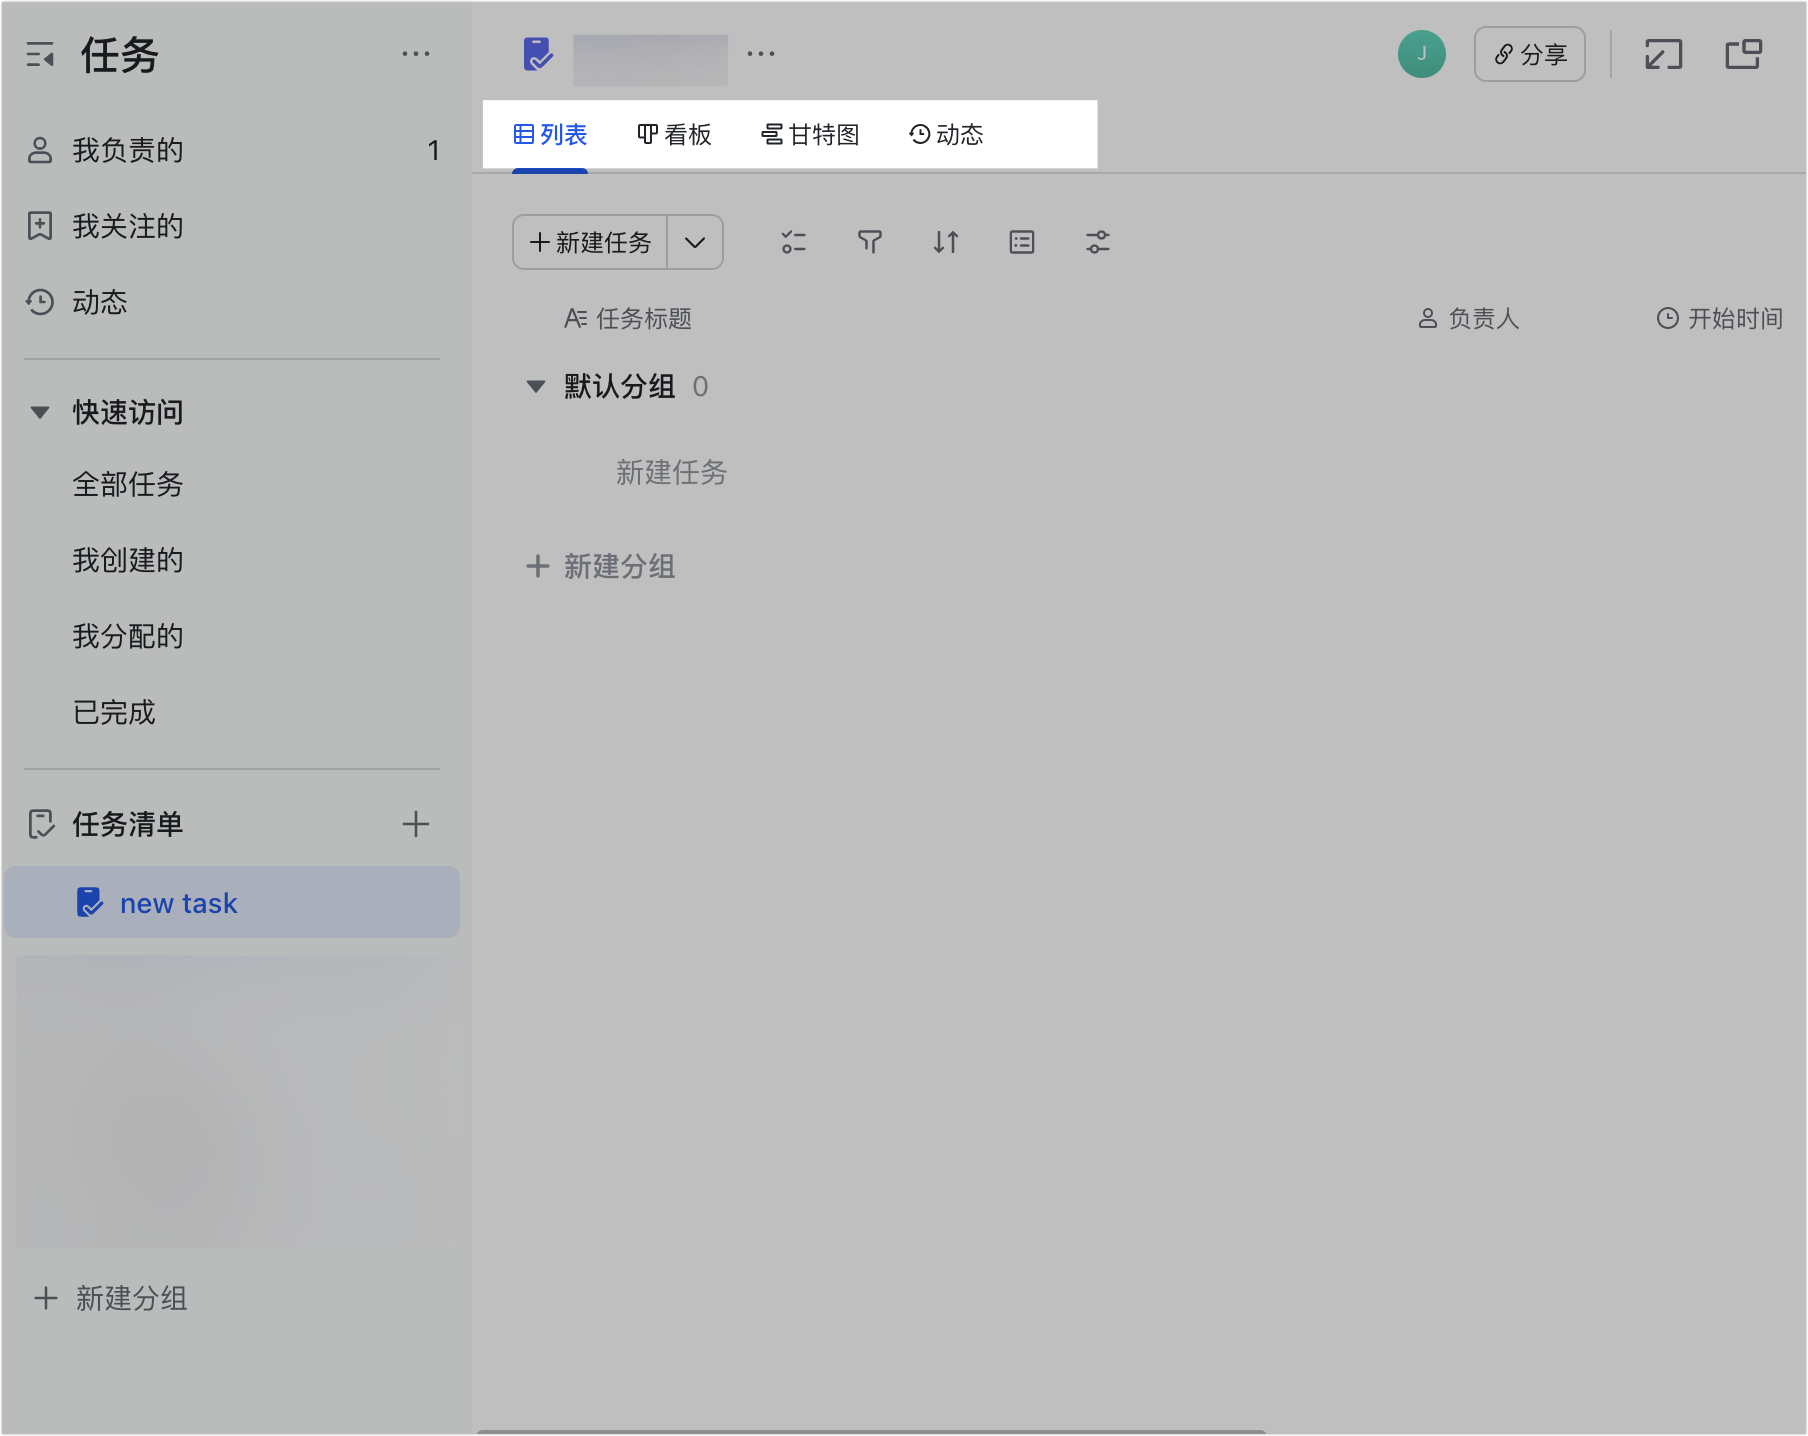
Task: Open the filter tasks icon
Action: (x=869, y=242)
